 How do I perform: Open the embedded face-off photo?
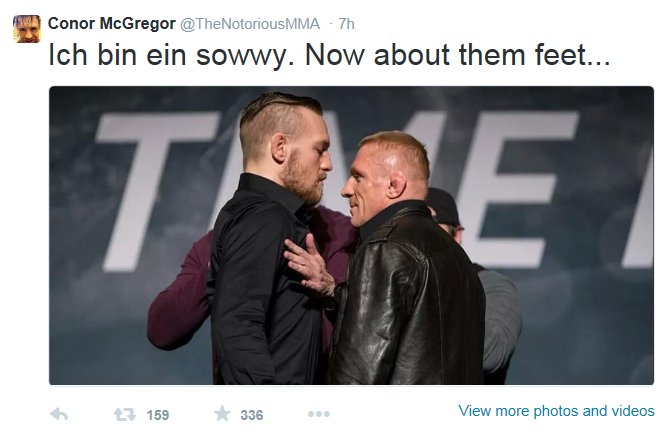point(351,236)
